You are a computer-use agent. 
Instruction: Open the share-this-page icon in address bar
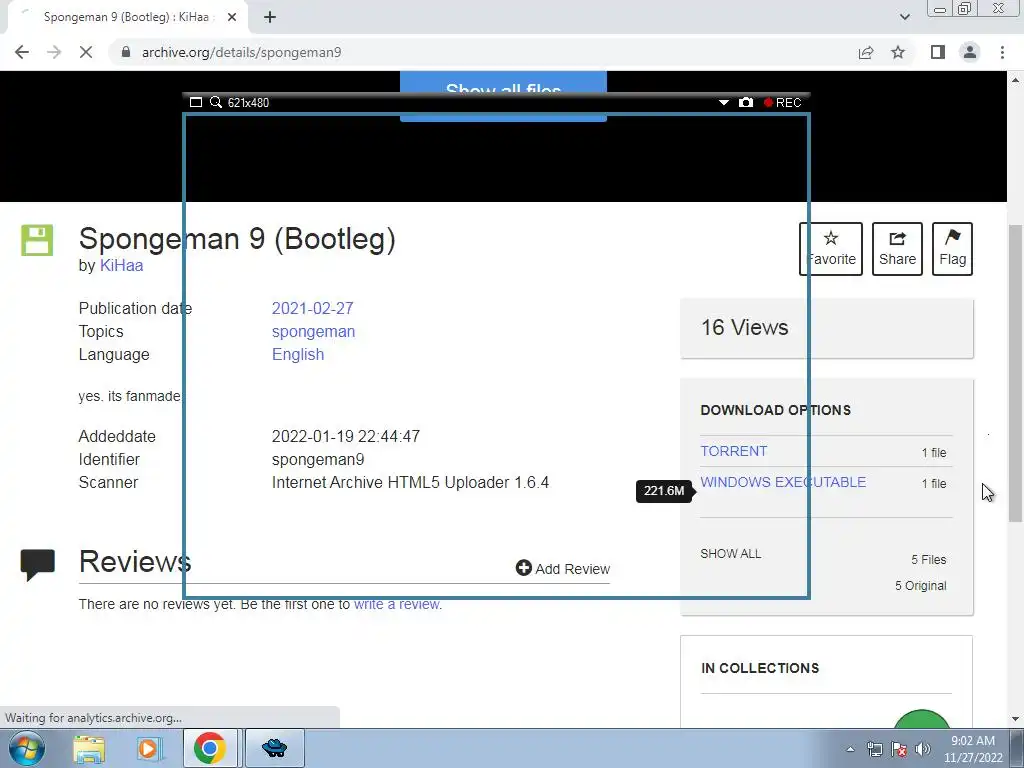click(866, 52)
